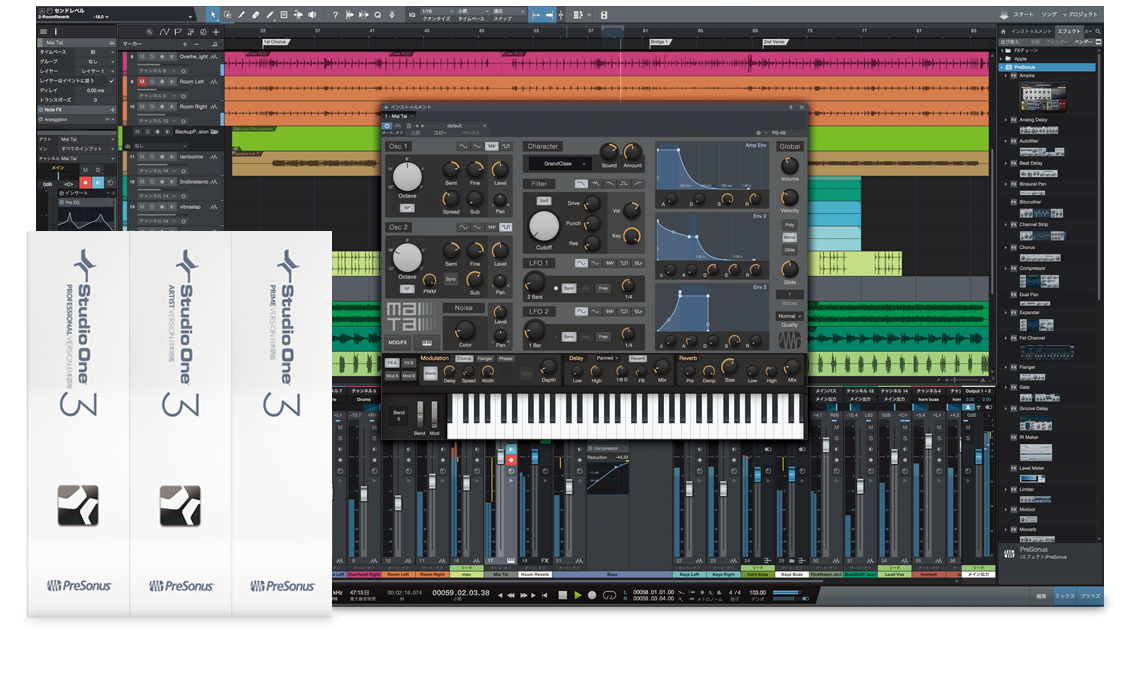1140x684 pixels.
Task: Select the Eraser tool in the toolbar
Action: (256, 15)
